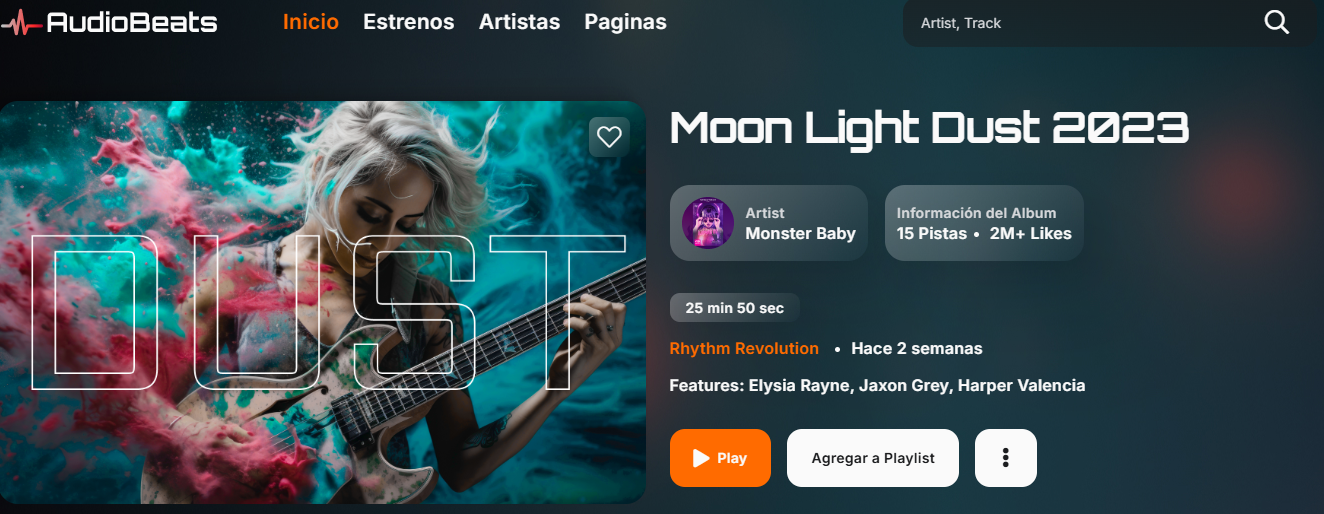1324x514 pixels.
Task: Start playback with the orange Play button
Action: coord(720,458)
